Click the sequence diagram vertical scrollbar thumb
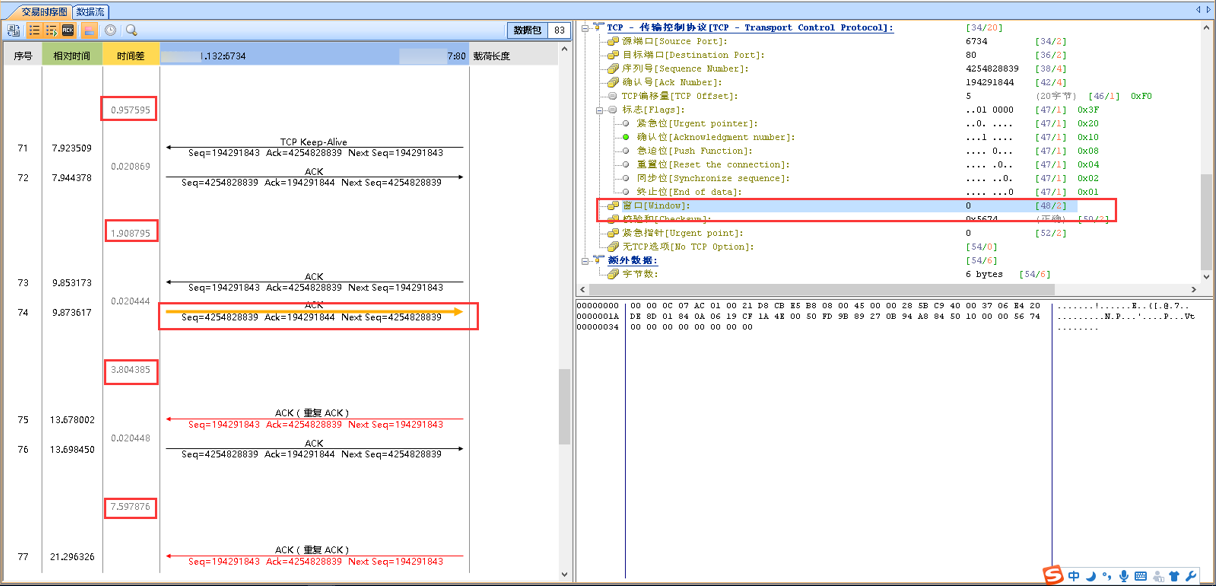 point(564,408)
